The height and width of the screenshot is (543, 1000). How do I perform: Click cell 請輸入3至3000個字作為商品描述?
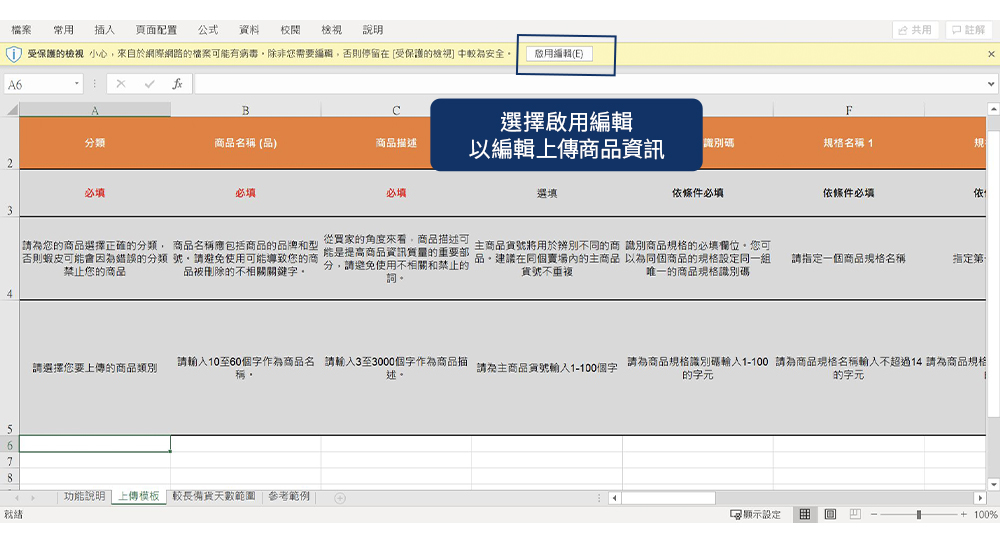pyautogui.click(x=396, y=368)
